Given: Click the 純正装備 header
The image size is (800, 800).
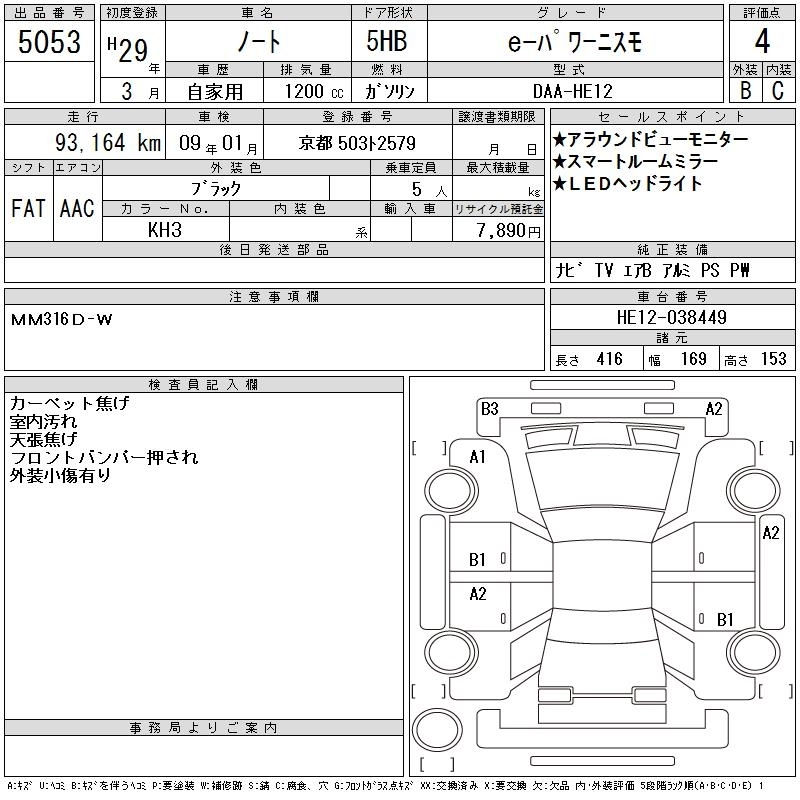Looking at the screenshot, I should pyautogui.click(x=672, y=249).
